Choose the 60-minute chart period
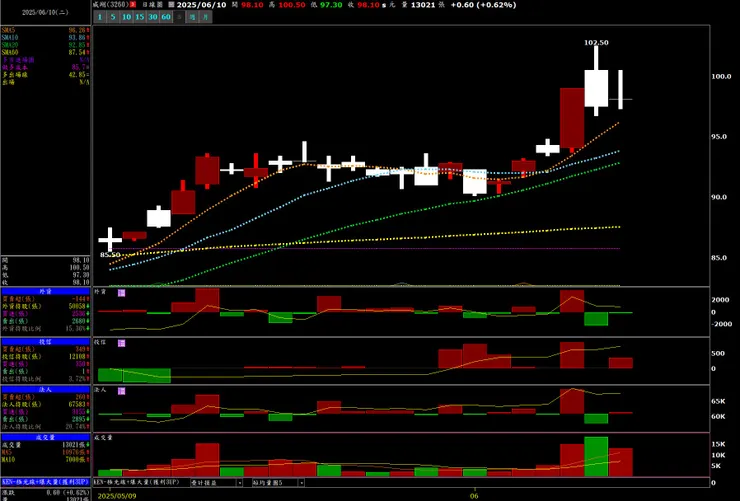 [166, 17]
